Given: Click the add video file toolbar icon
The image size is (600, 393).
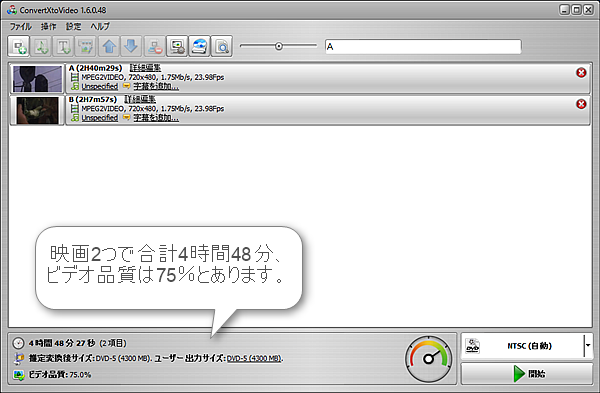Looking at the screenshot, I should [x=18, y=47].
